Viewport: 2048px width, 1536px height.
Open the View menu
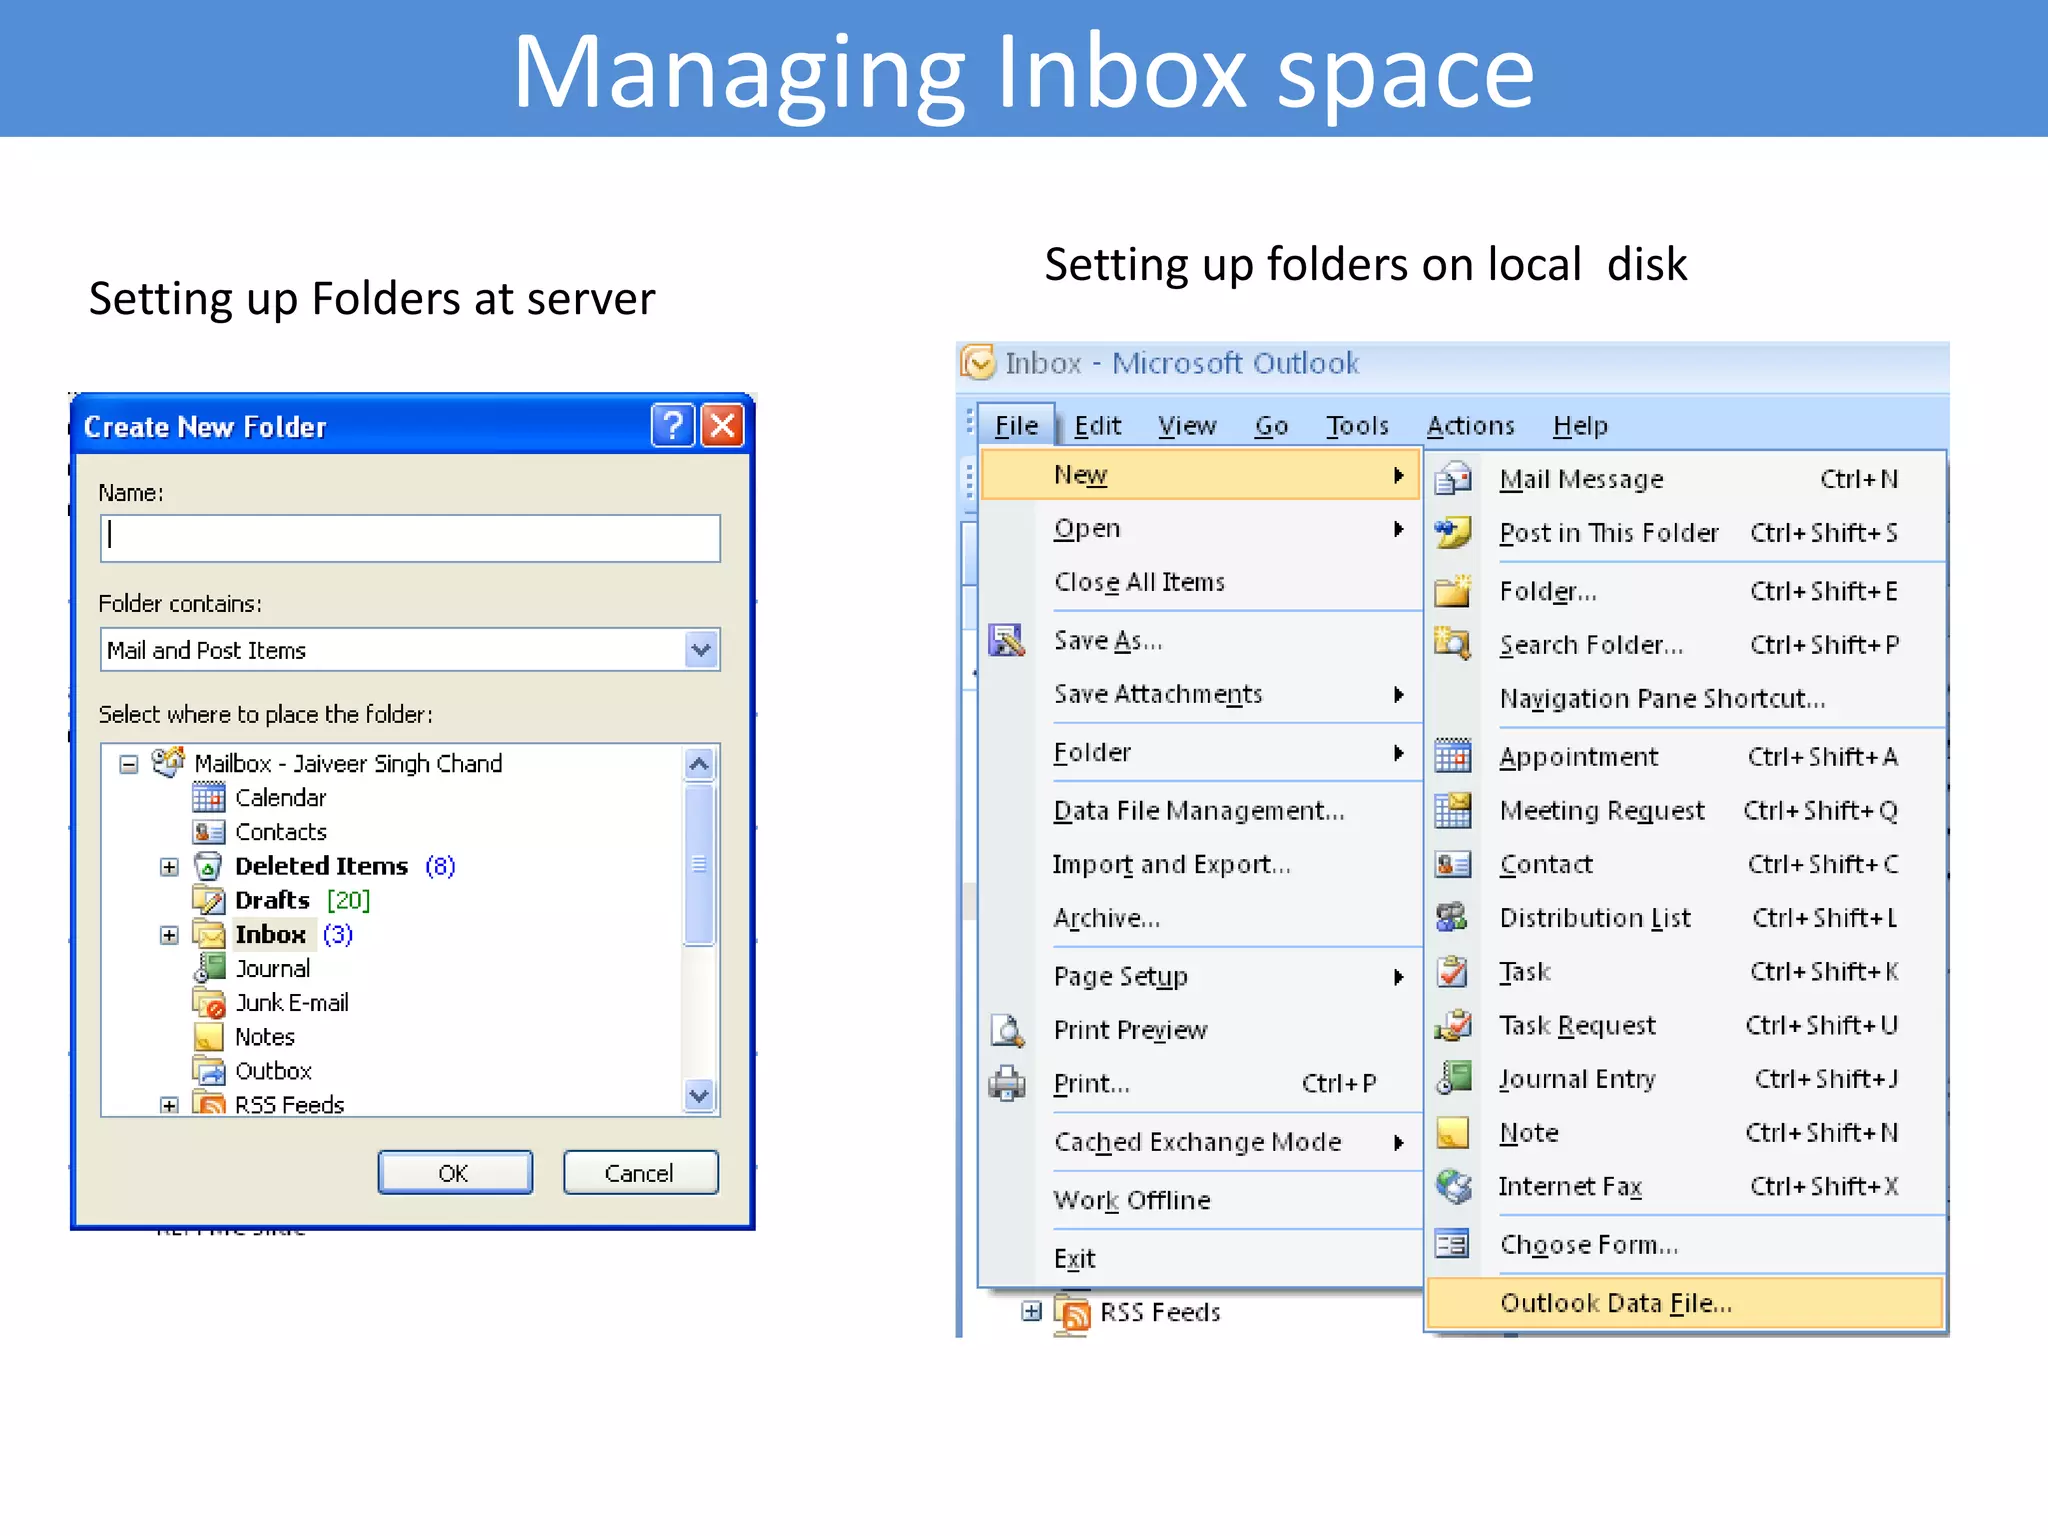1187,426
